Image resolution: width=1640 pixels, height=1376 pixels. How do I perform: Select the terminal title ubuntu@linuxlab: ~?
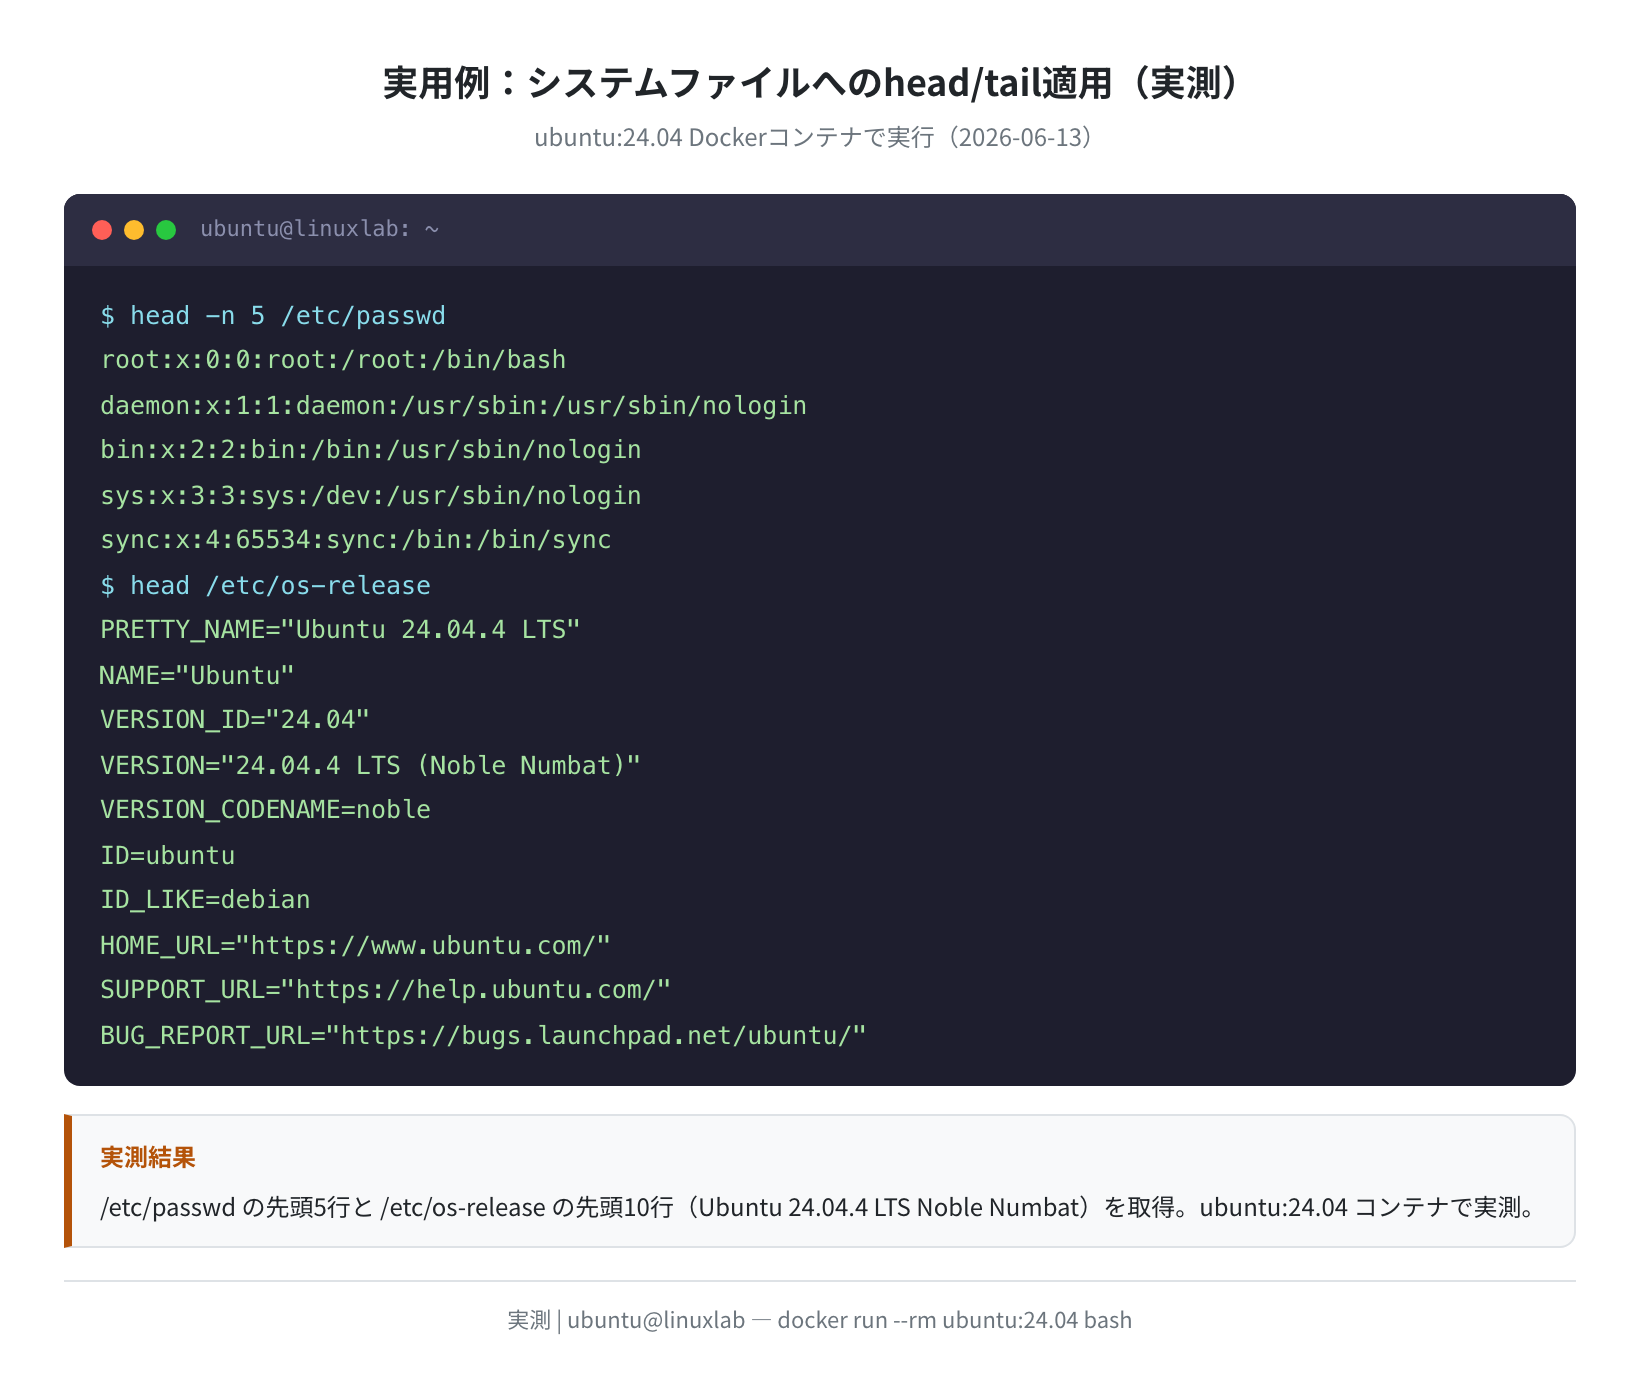[x=320, y=229]
